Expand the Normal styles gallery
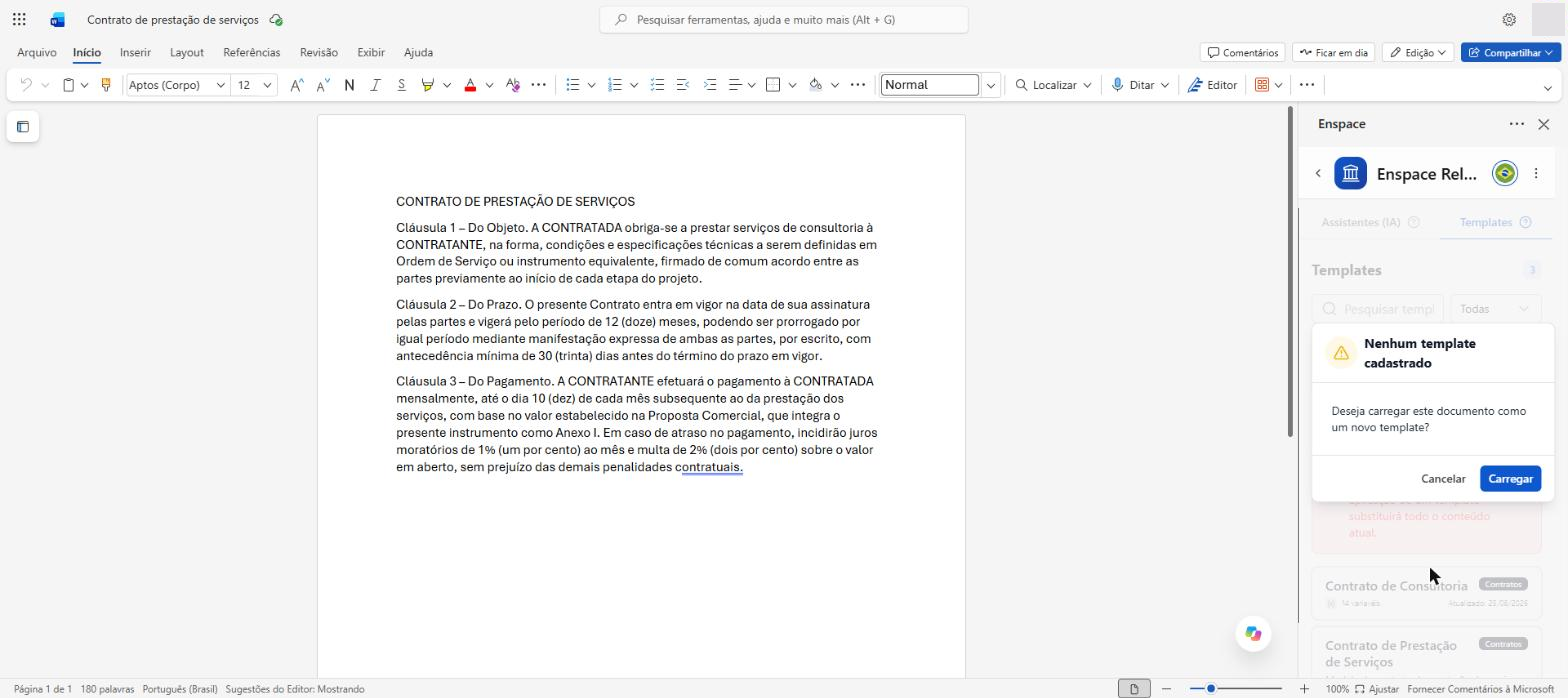This screenshot has width=1568, height=698. pyautogui.click(x=991, y=85)
